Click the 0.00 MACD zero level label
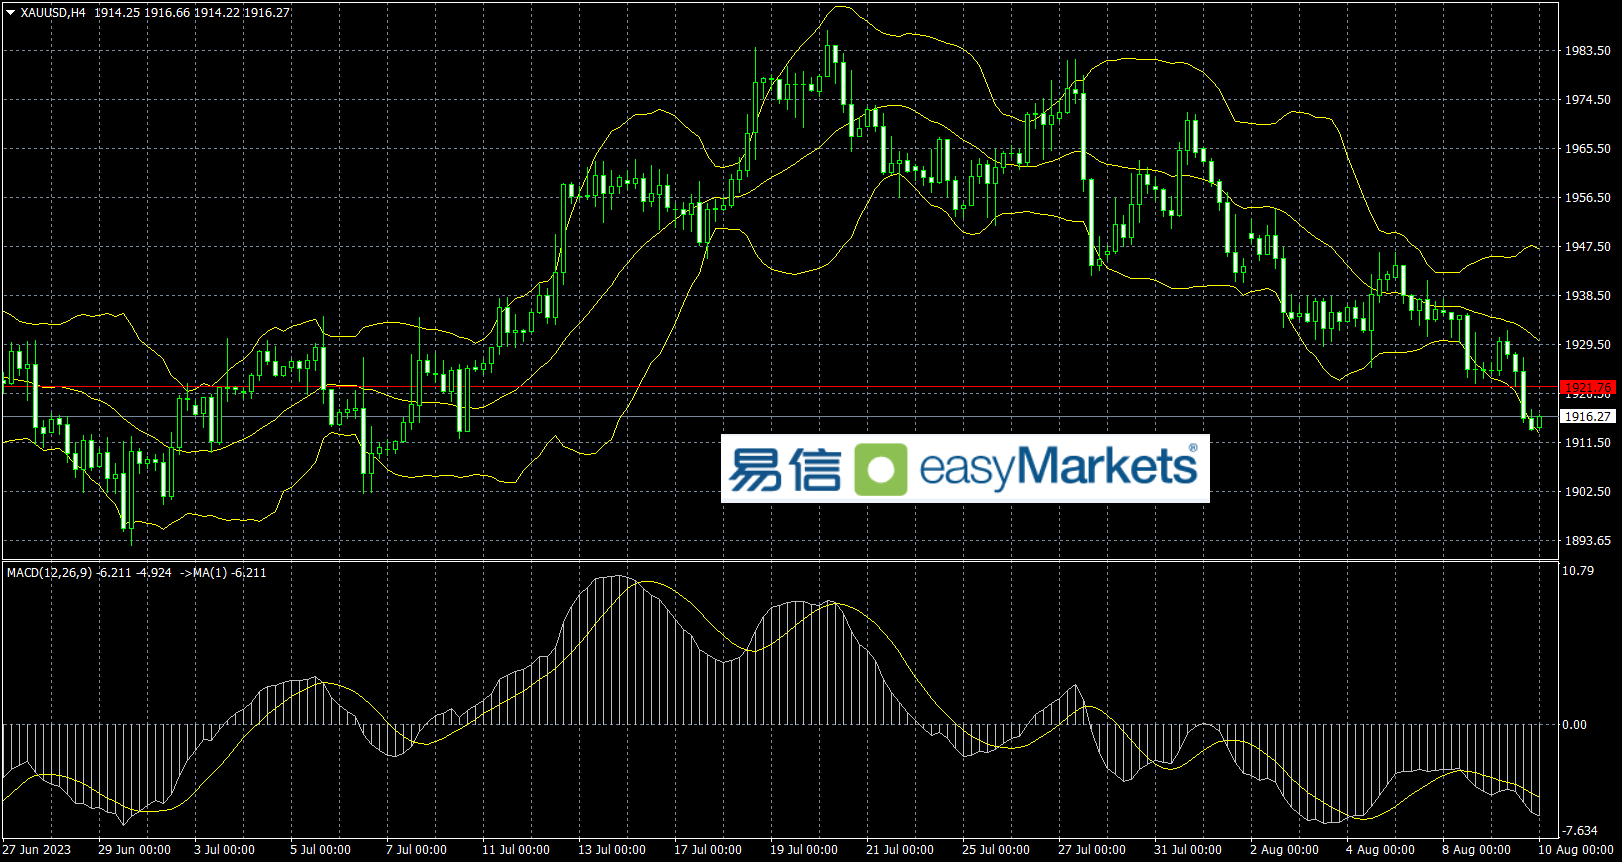 point(1575,725)
